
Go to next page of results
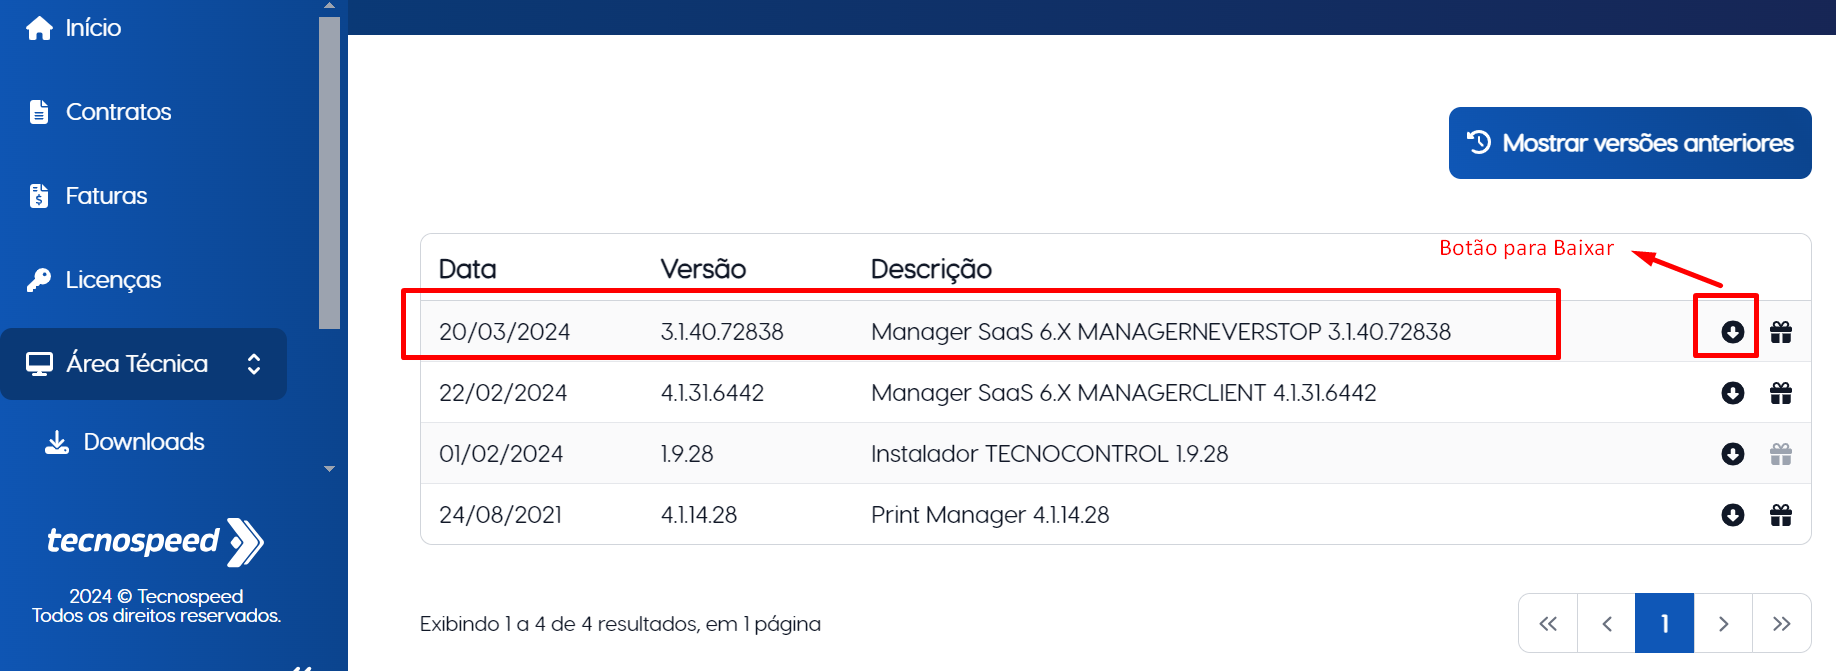tap(1723, 623)
